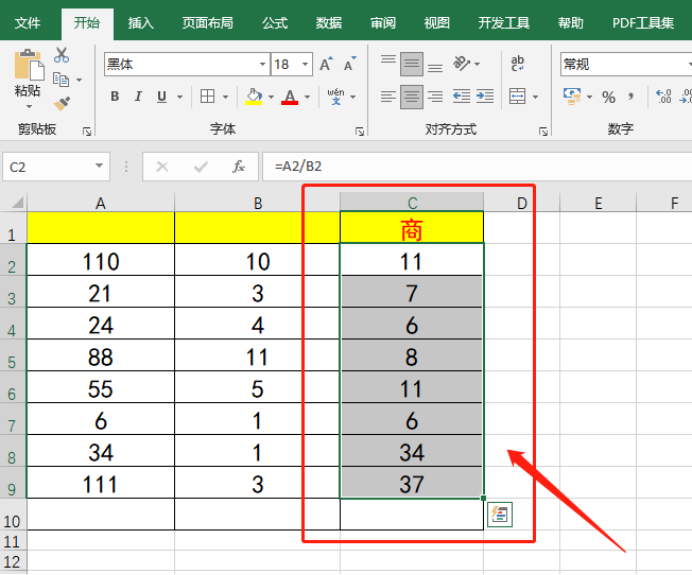
Task: Toggle middle vertical alignment
Action: [412, 64]
